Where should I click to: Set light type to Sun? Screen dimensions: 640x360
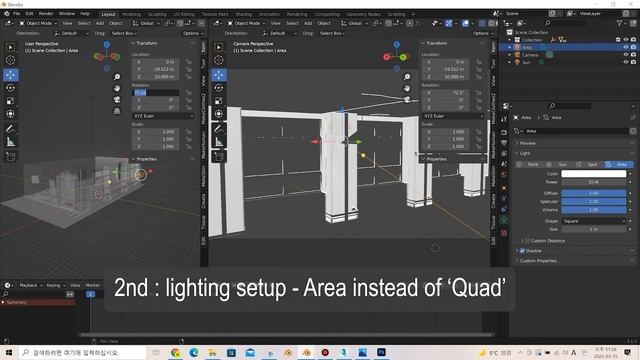(x=559, y=164)
